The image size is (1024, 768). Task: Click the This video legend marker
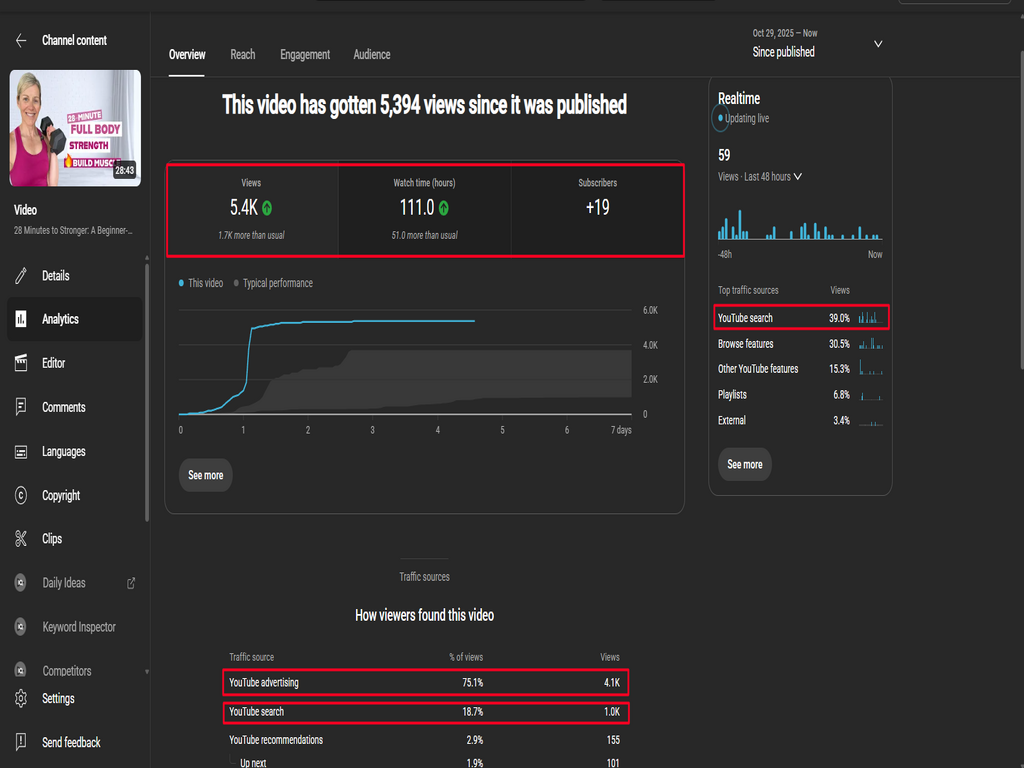181,283
